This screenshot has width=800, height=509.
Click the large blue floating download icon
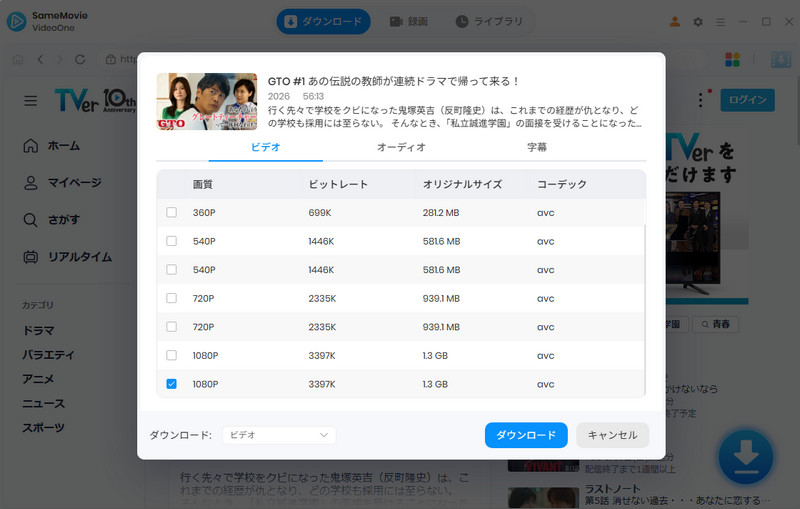(745, 456)
